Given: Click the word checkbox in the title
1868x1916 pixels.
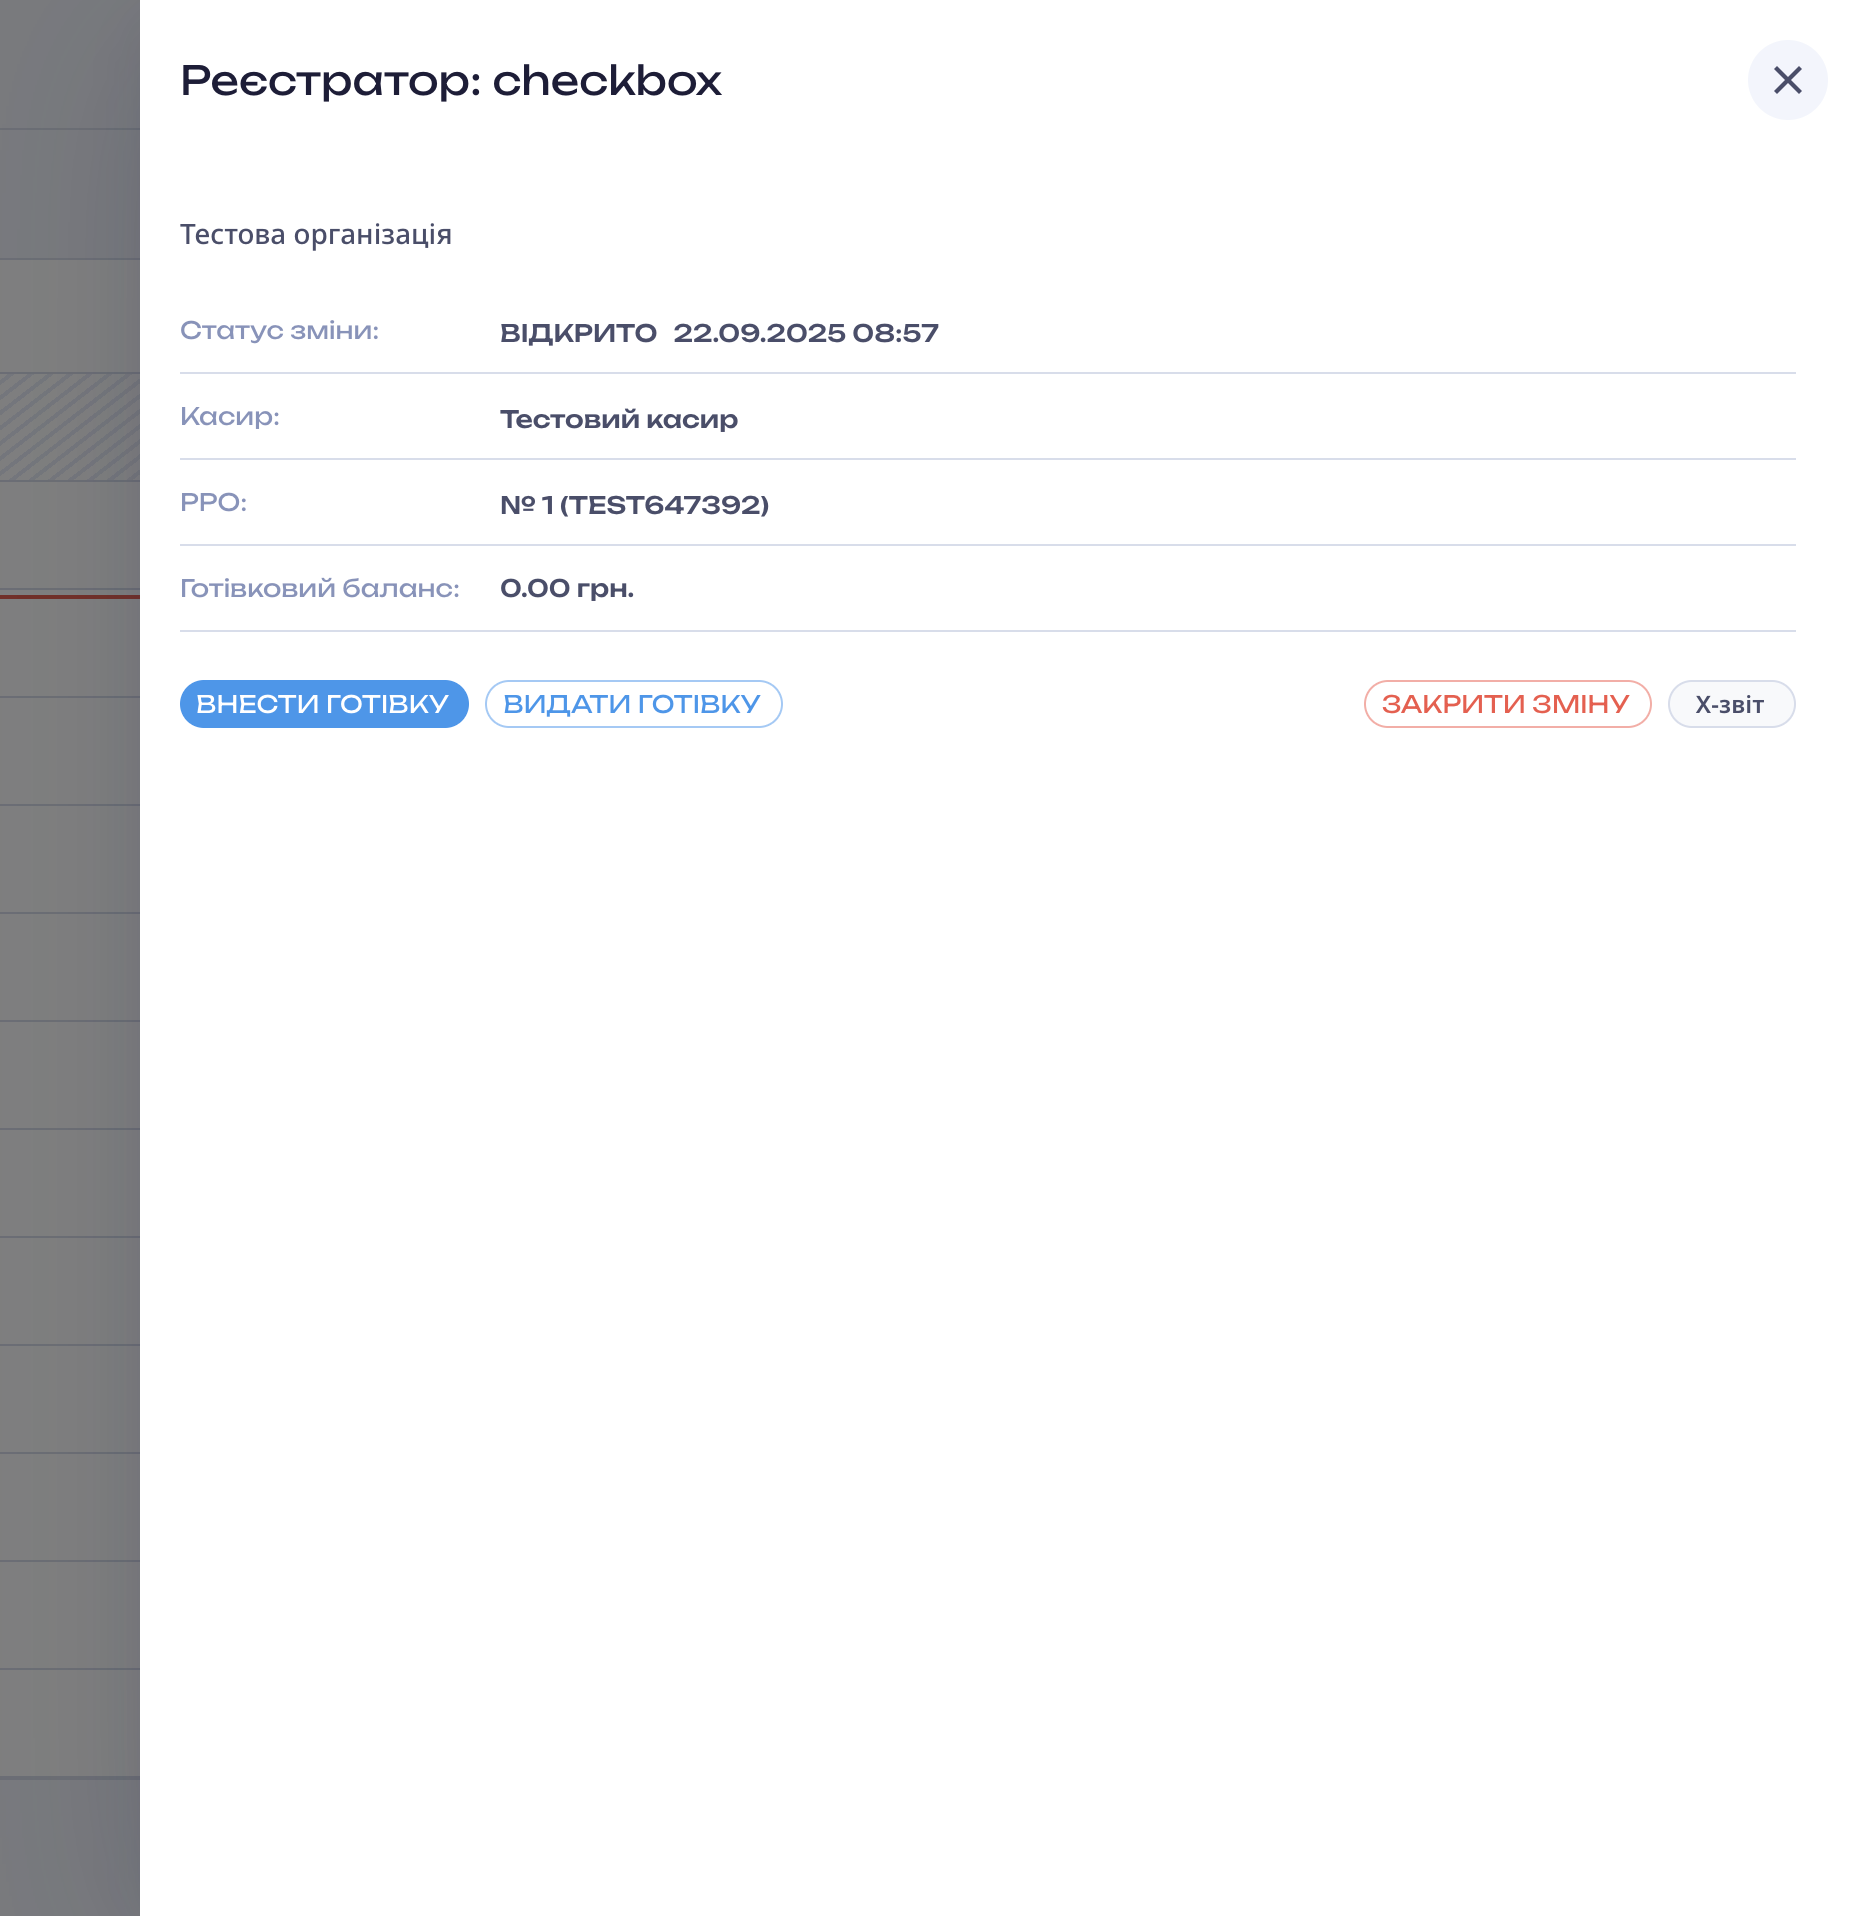Looking at the screenshot, I should tap(607, 81).
